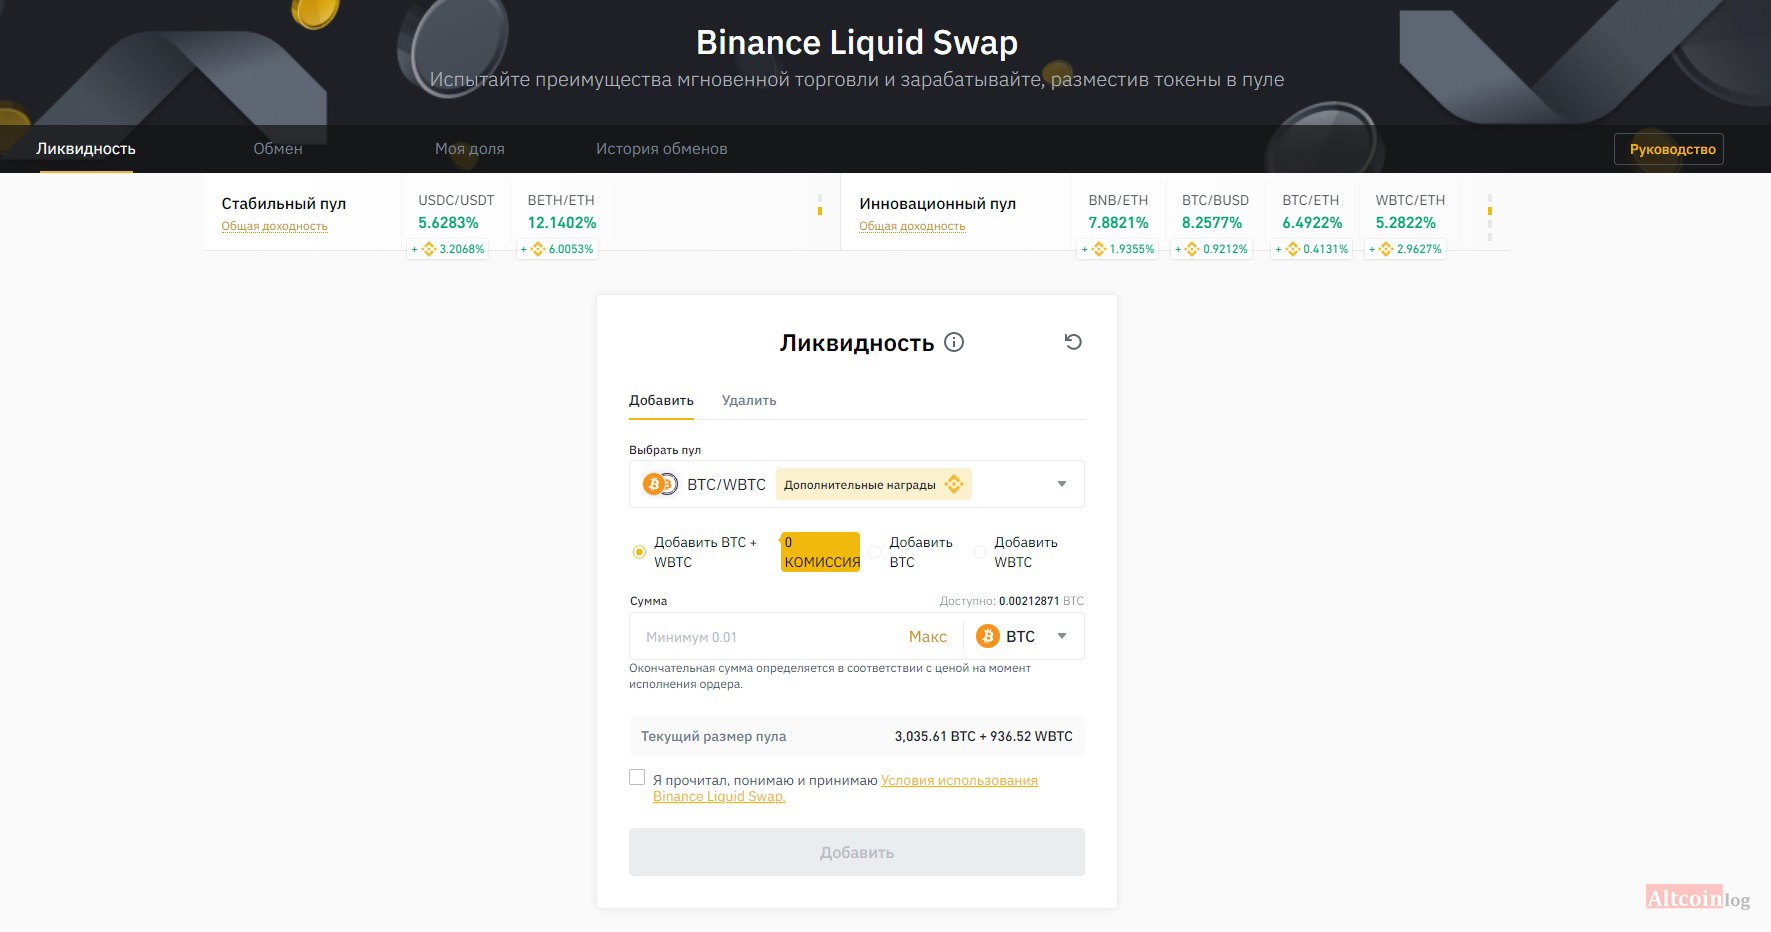Click BNB bonus badge under USDC/USDT
The image size is (1771, 932).
pos(448,249)
